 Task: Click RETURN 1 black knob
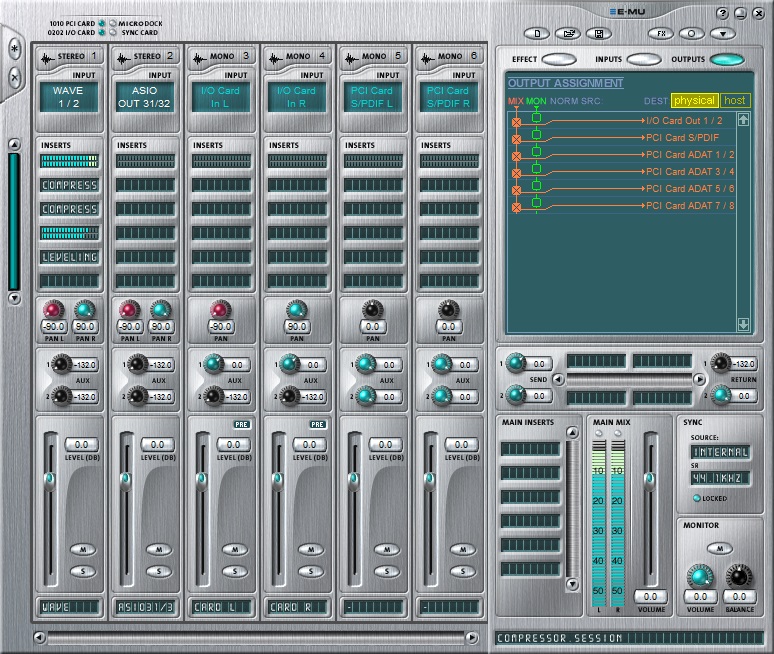(721, 363)
